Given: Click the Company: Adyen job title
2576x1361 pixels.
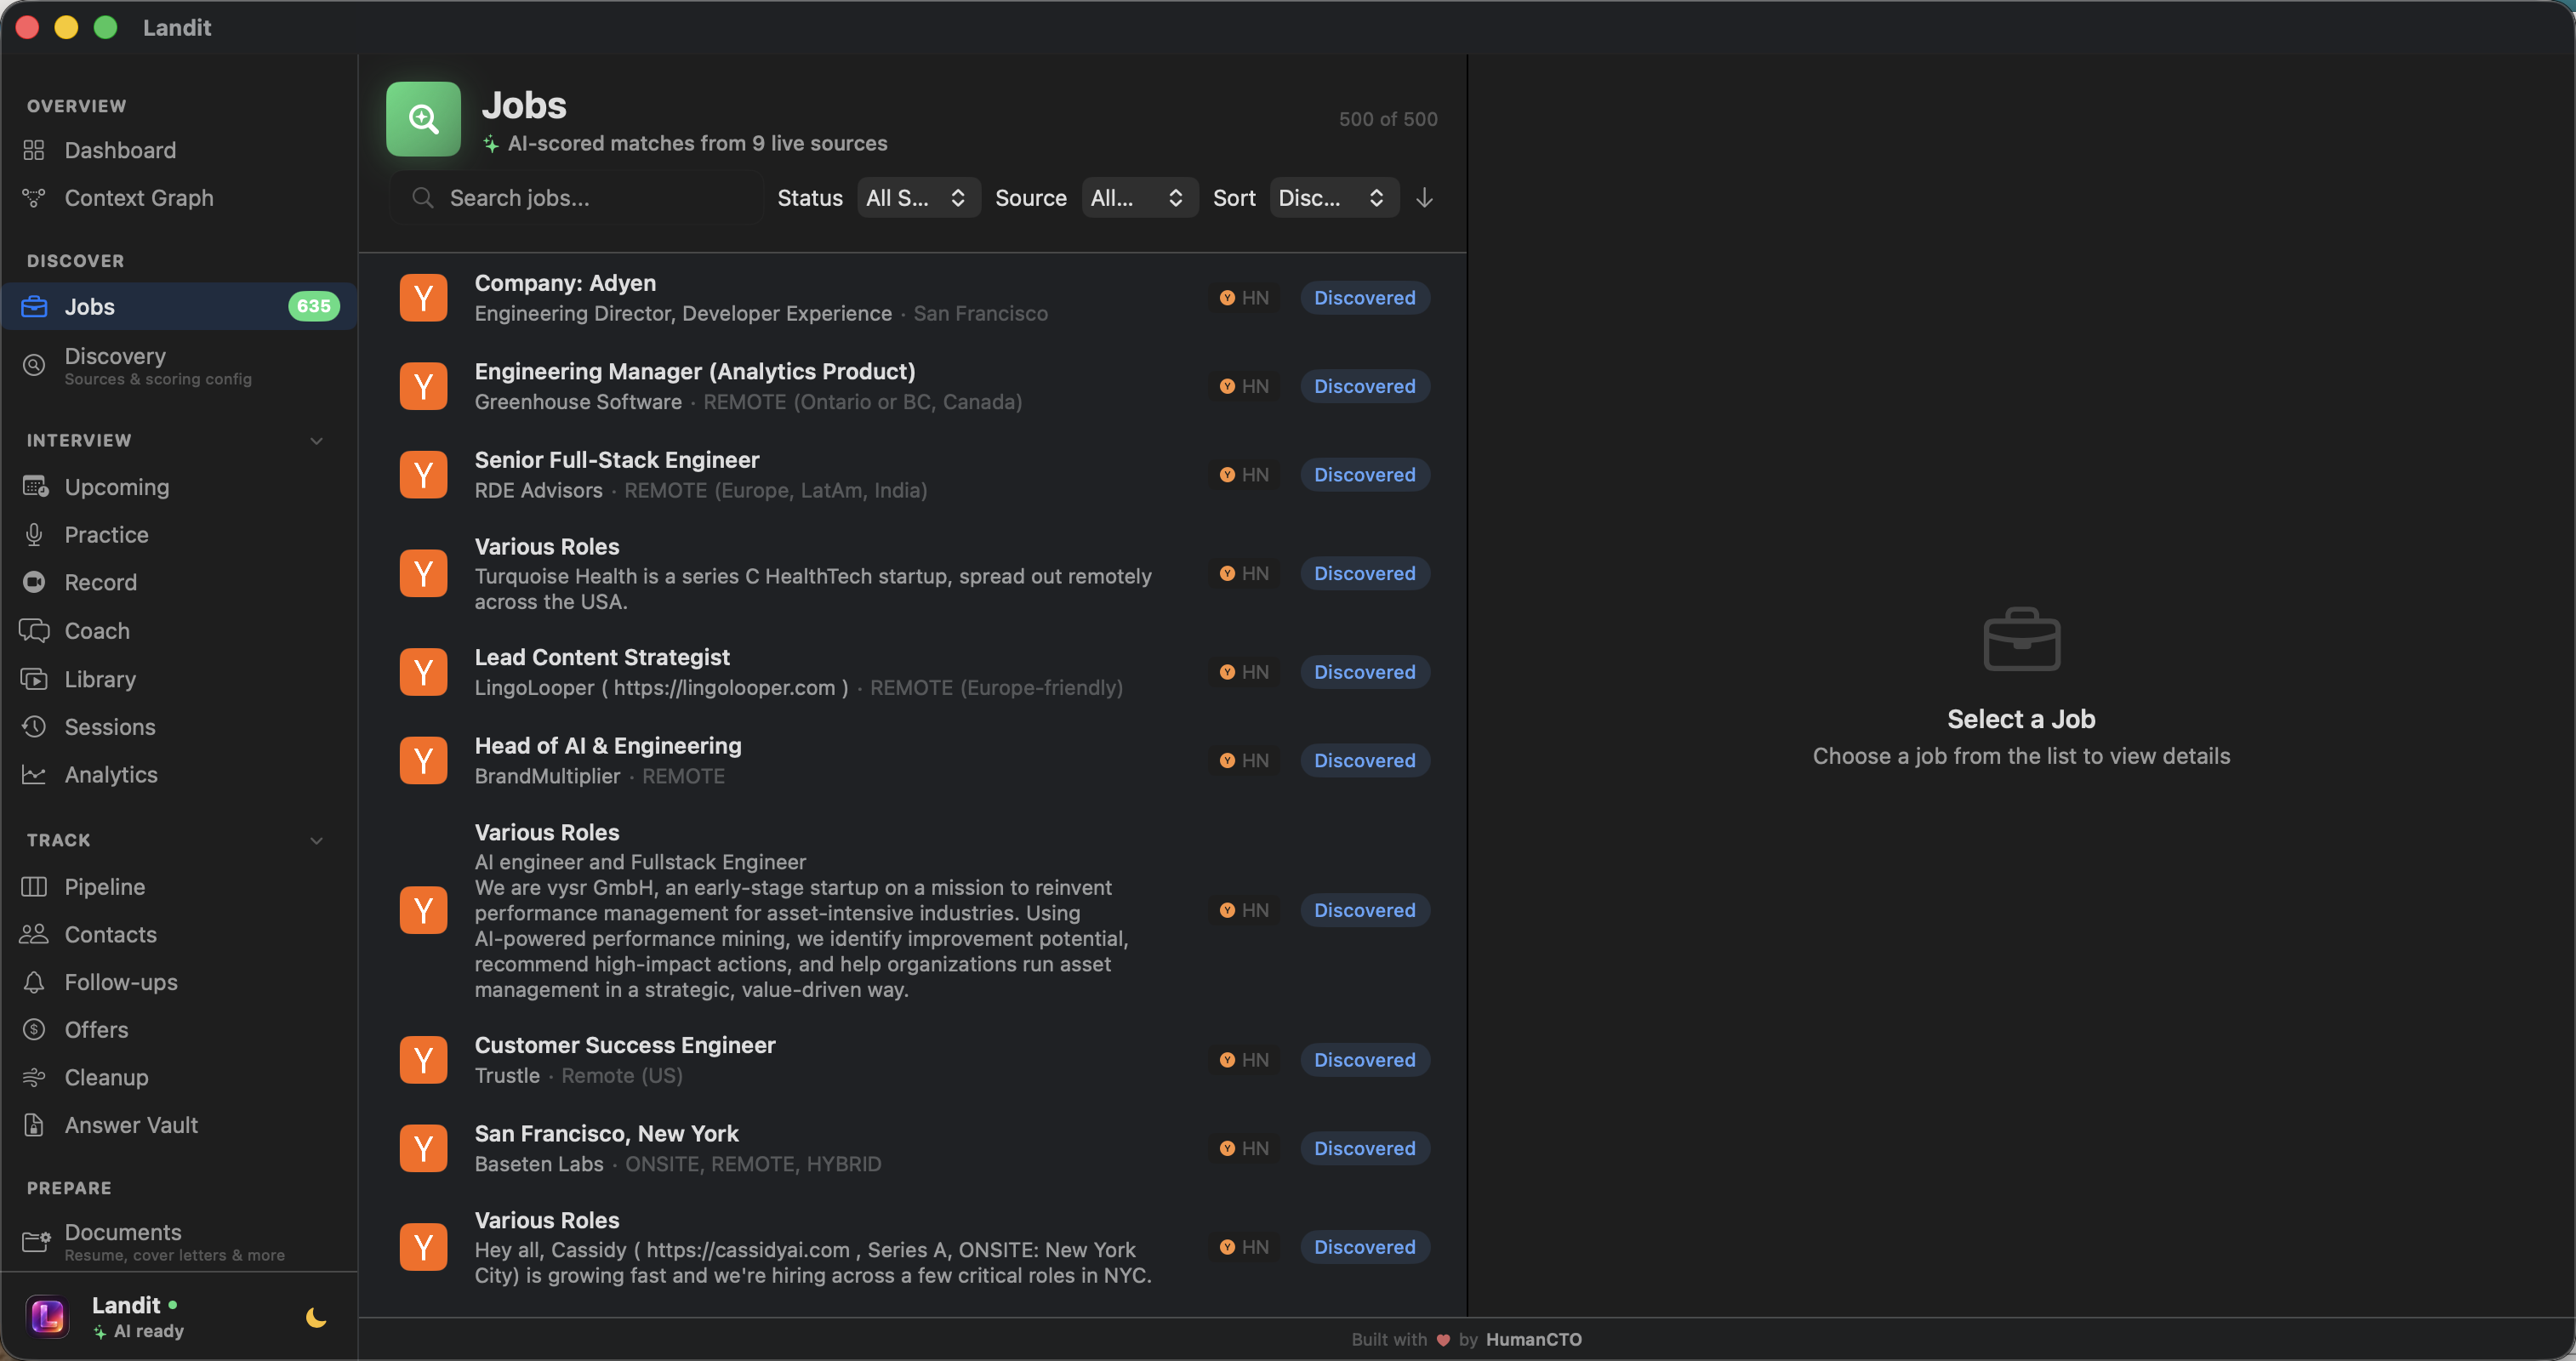Looking at the screenshot, I should click(x=565, y=283).
